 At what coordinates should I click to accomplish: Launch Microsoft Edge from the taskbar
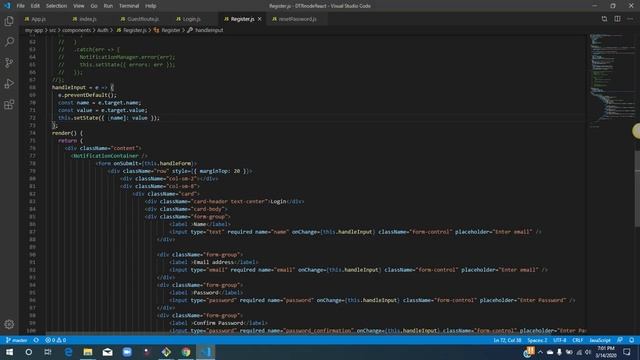tap(68, 352)
